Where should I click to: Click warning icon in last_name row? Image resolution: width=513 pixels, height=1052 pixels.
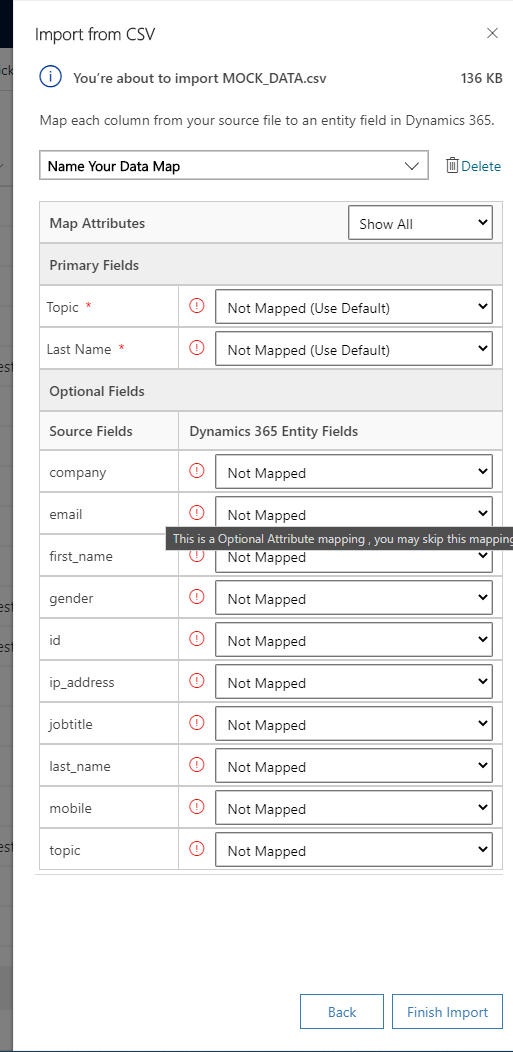pyautogui.click(x=196, y=764)
